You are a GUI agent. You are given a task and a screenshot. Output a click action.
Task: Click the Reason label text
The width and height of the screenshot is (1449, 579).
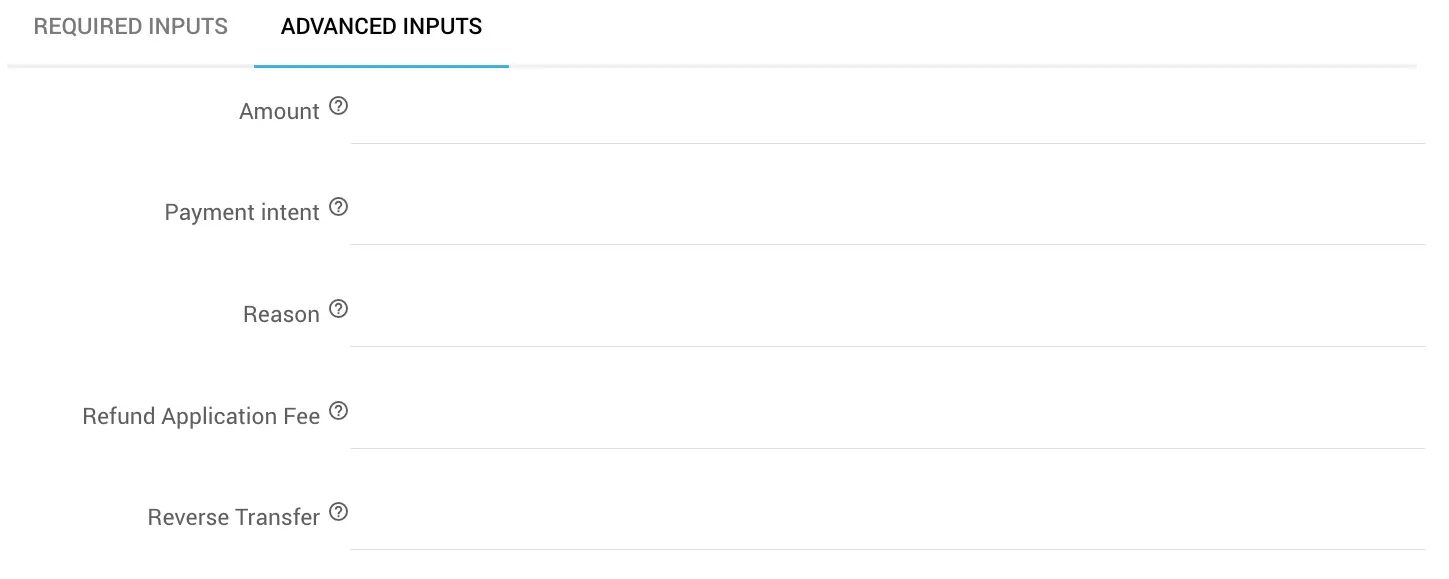click(x=281, y=315)
